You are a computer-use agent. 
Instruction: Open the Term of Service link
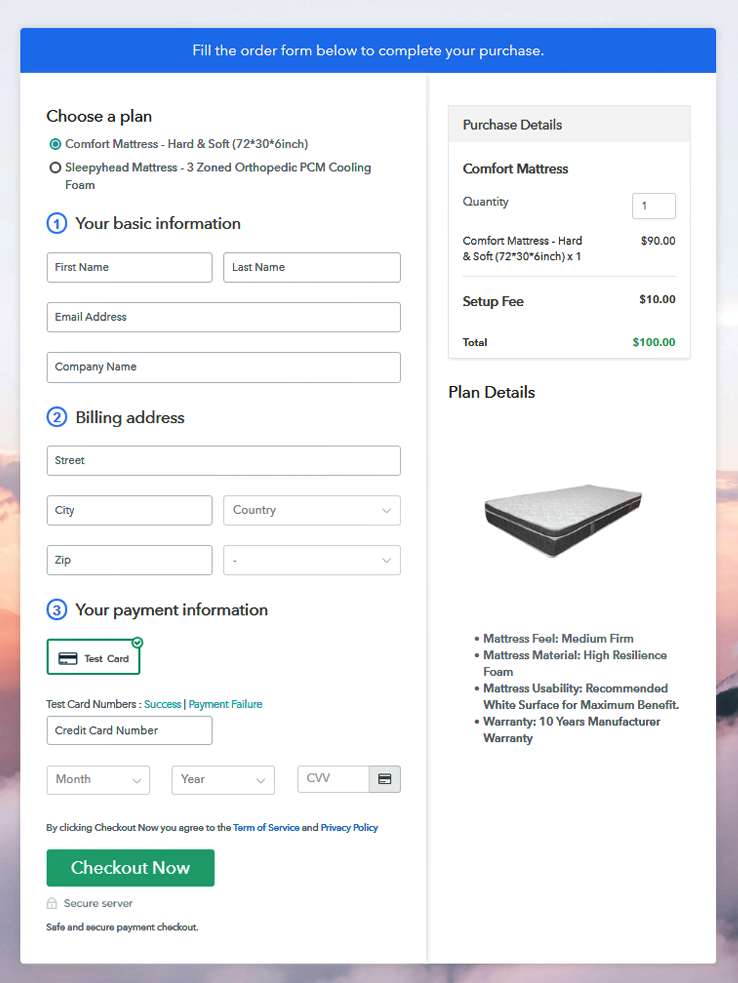pyautogui.click(x=266, y=828)
